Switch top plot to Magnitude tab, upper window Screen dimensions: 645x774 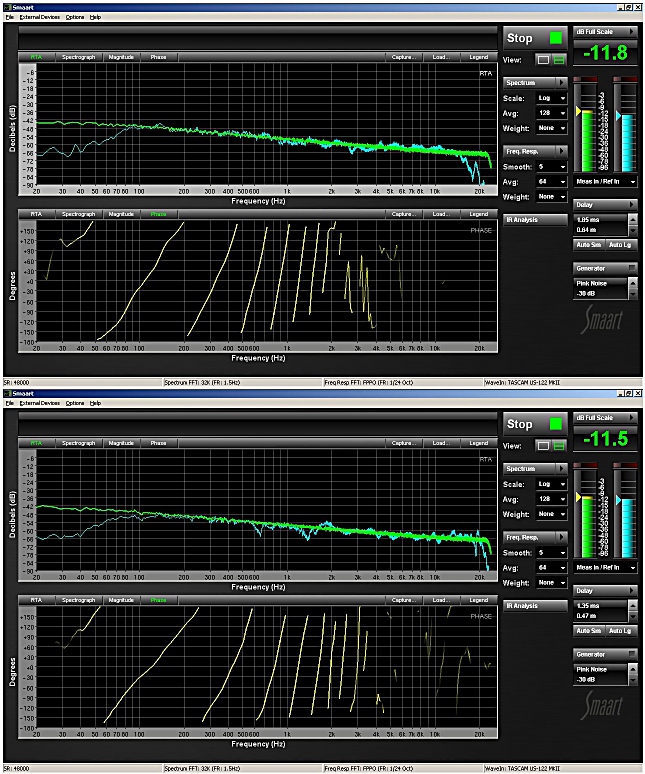coord(121,57)
